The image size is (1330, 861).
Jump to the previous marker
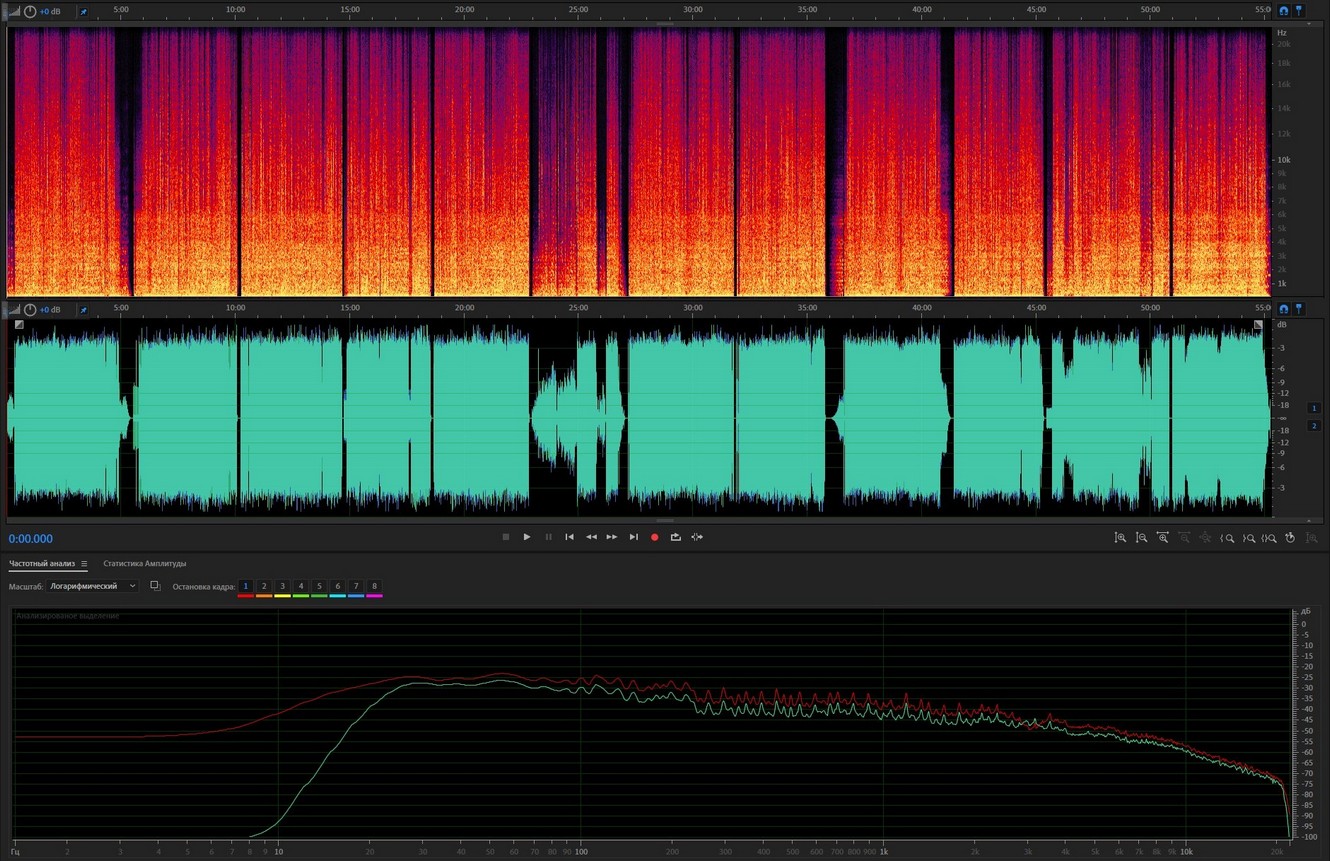click(x=569, y=537)
